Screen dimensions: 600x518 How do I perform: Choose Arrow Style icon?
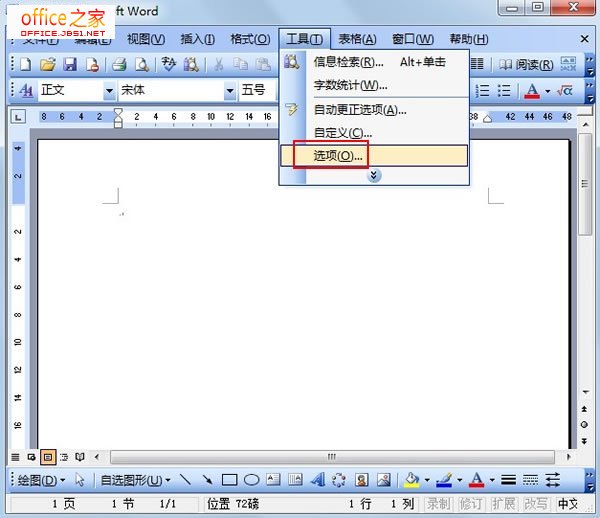[x=553, y=479]
